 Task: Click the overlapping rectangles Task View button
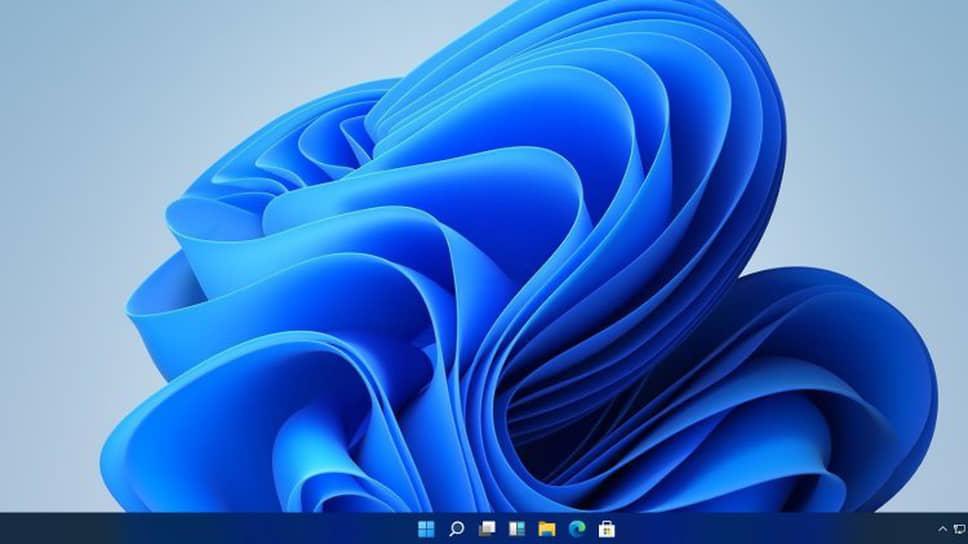(487, 528)
